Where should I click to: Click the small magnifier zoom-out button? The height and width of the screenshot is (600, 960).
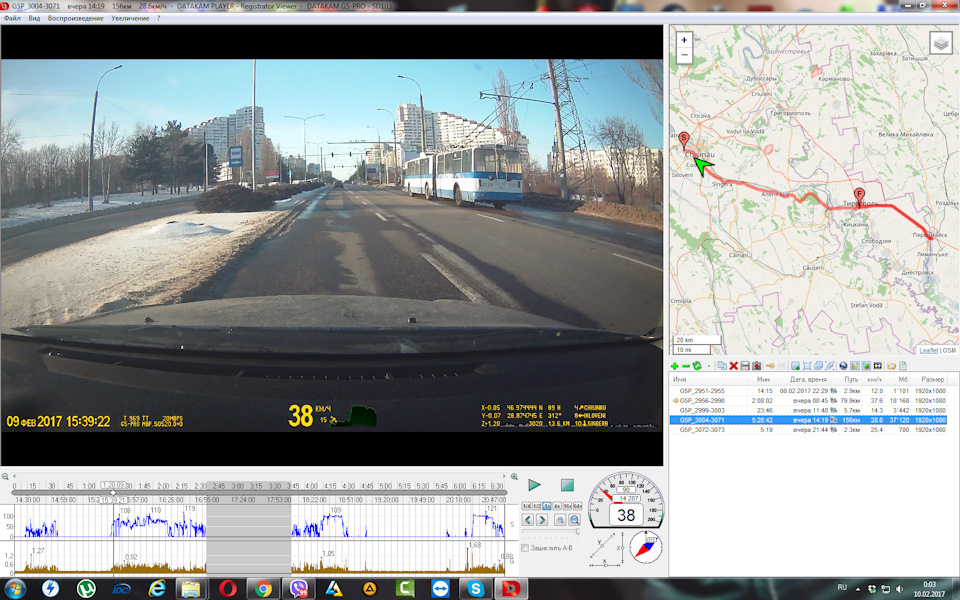pos(560,520)
